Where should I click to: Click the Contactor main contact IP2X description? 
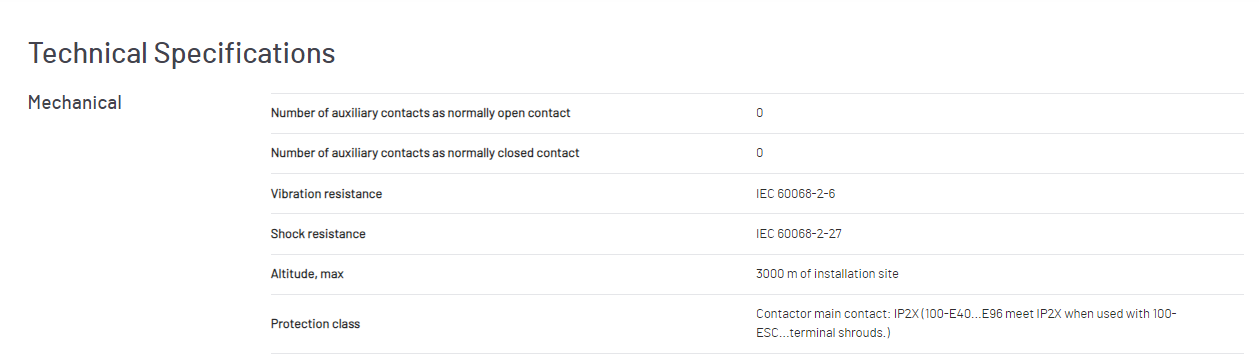click(966, 323)
